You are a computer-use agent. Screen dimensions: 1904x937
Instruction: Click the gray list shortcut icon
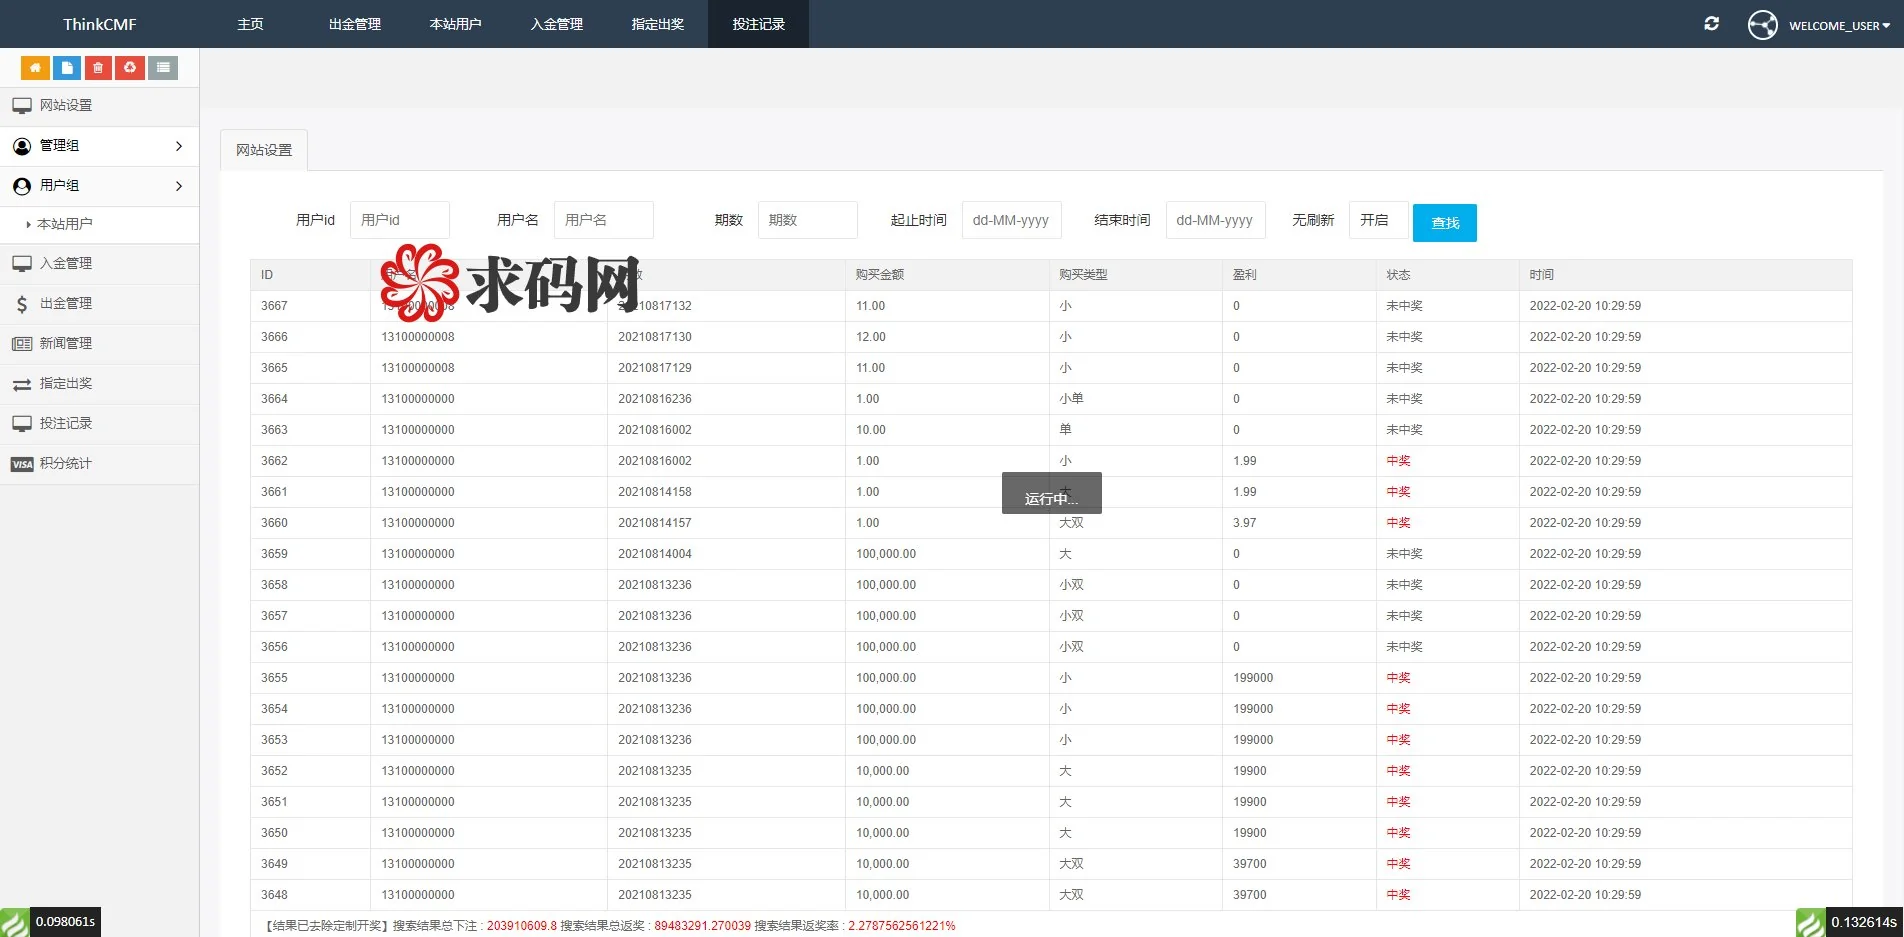(x=163, y=68)
